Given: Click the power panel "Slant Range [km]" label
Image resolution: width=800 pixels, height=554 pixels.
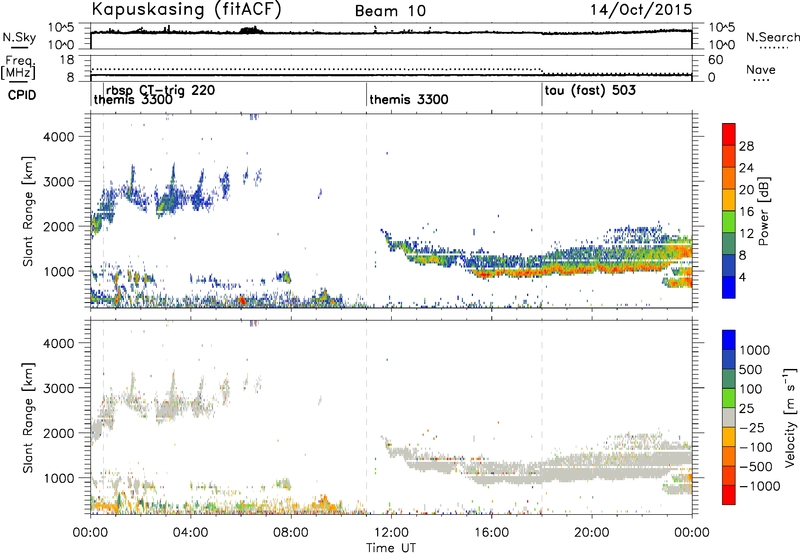Looking at the screenshot, I should pyautogui.click(x=28, y=211).
